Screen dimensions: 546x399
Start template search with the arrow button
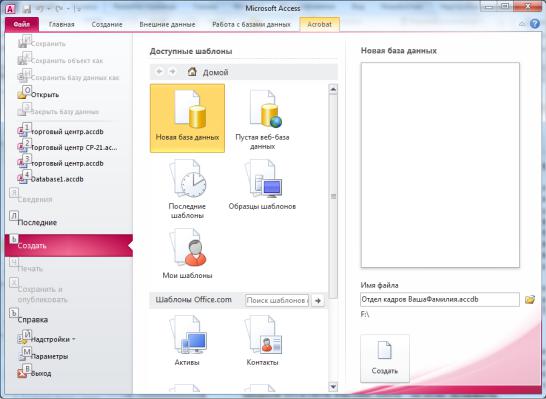pos(318,300)
